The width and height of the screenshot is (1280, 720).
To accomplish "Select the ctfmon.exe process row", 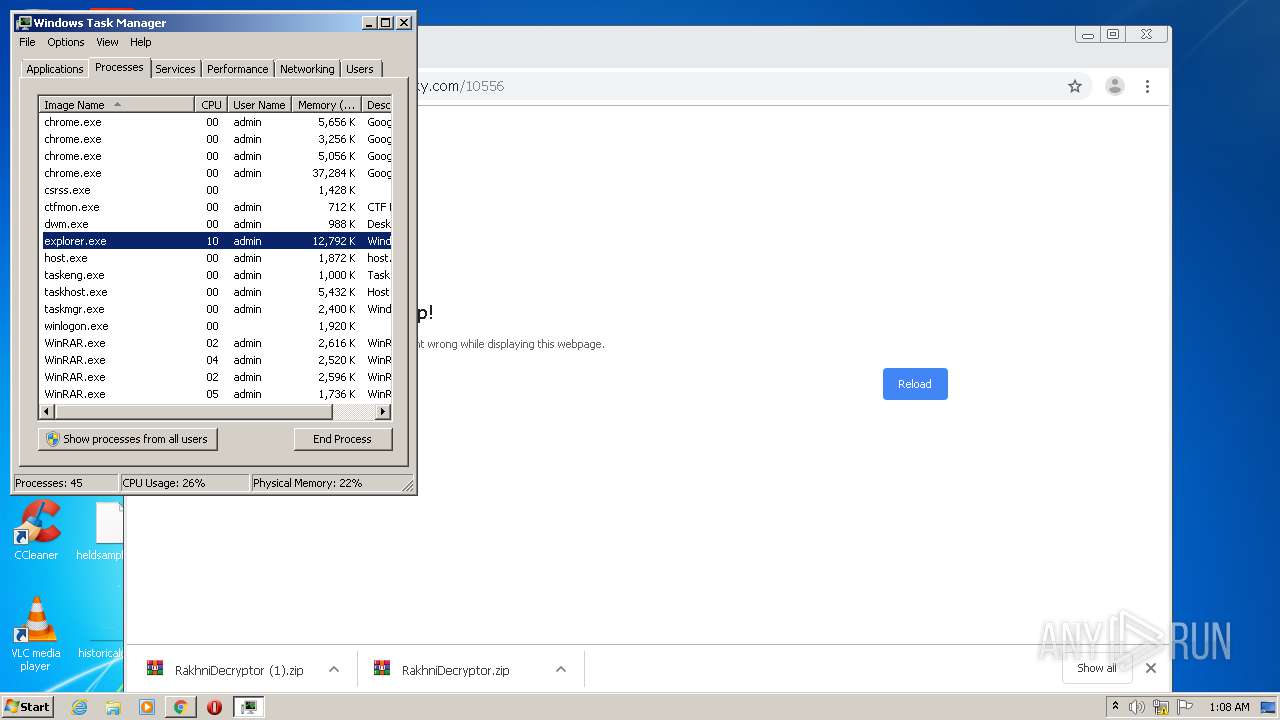I will point(215,207).
